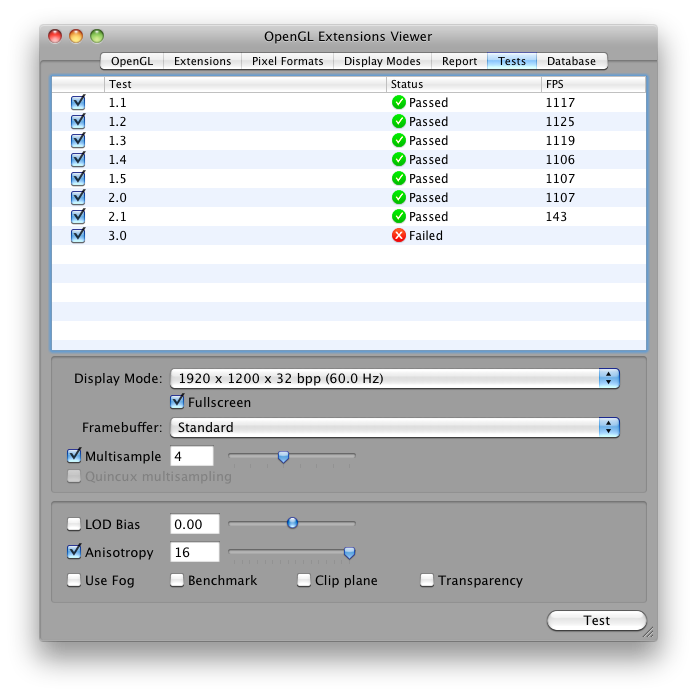Screen dimensions: 697x696
Task: Click the window resize grip
Action: [649, 632]
